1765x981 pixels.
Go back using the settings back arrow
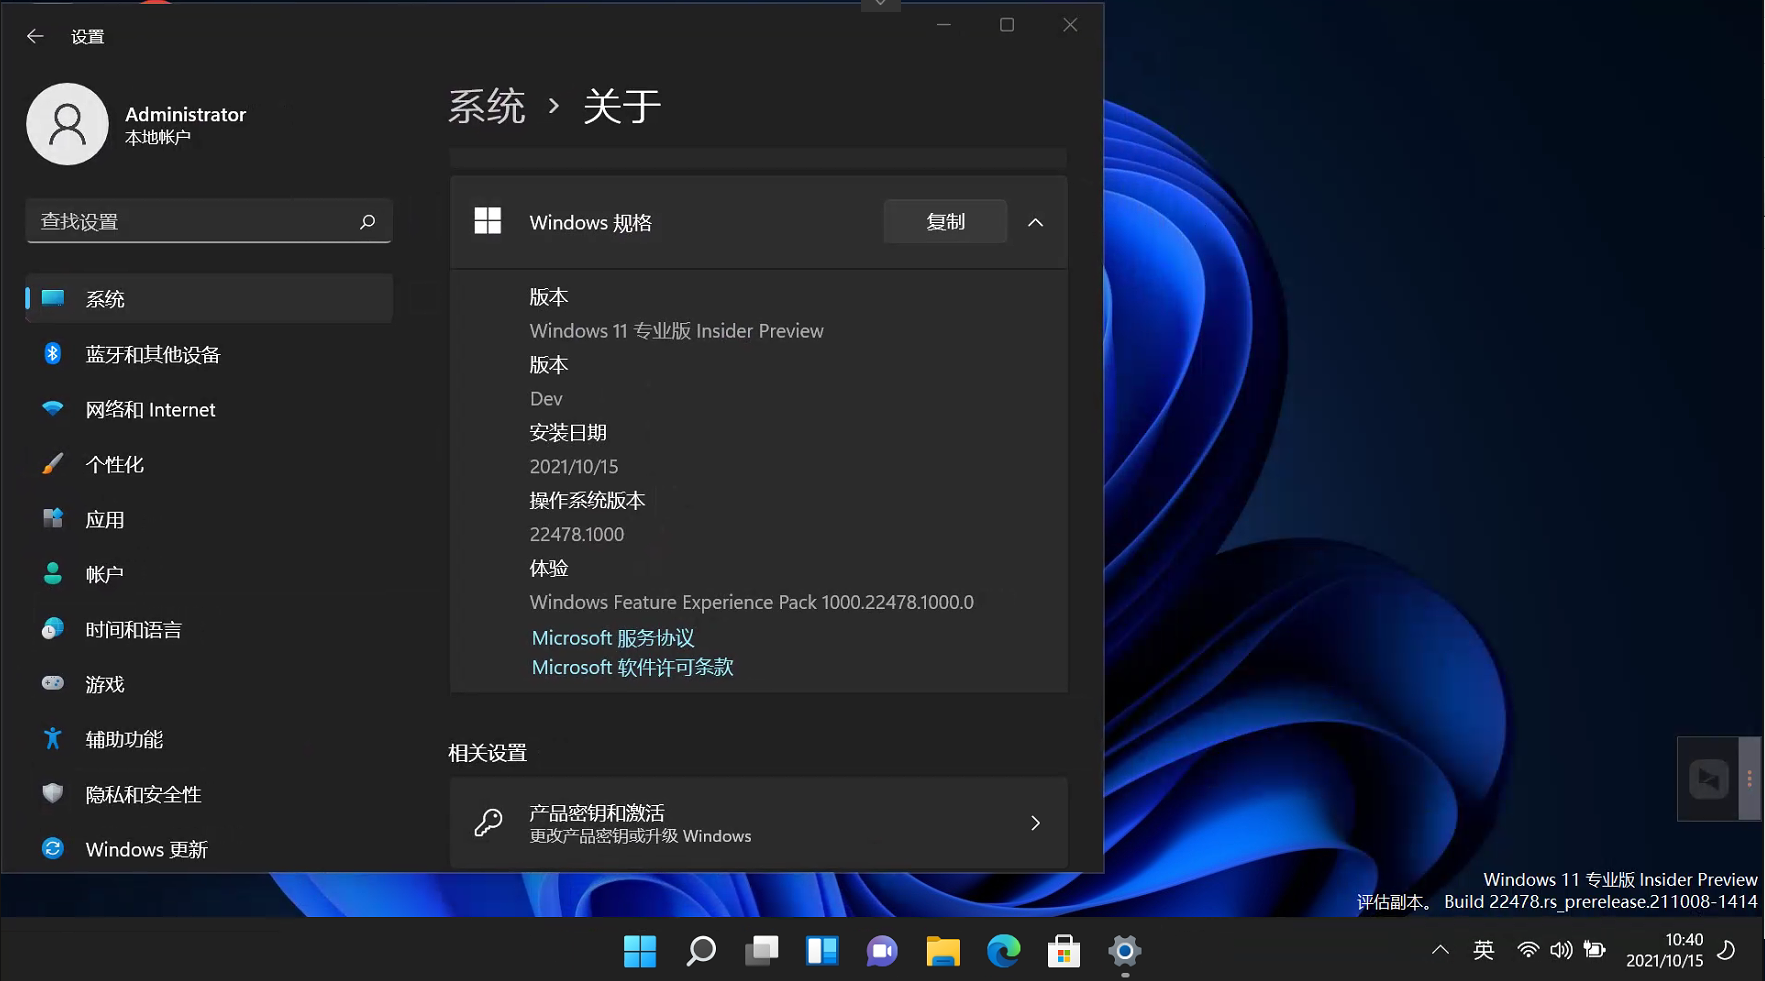(35, 36)
